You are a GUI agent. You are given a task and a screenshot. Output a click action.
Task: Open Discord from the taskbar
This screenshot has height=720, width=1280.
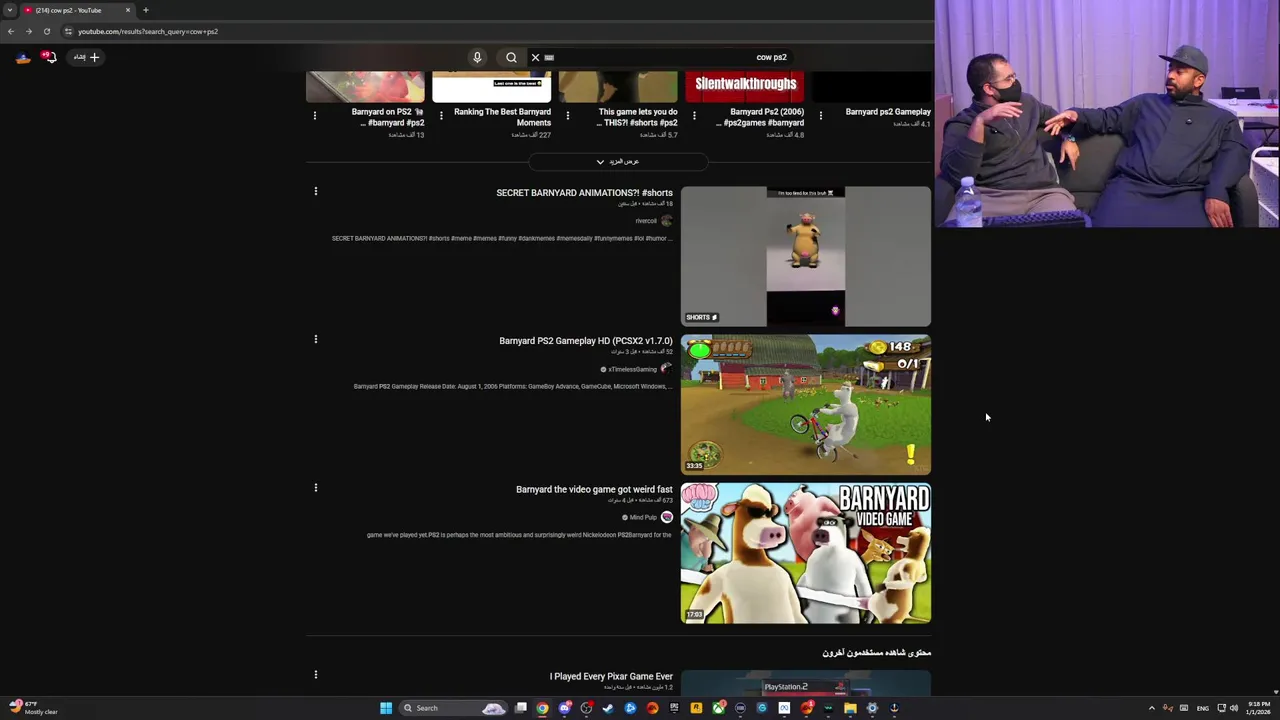point(565,708)
